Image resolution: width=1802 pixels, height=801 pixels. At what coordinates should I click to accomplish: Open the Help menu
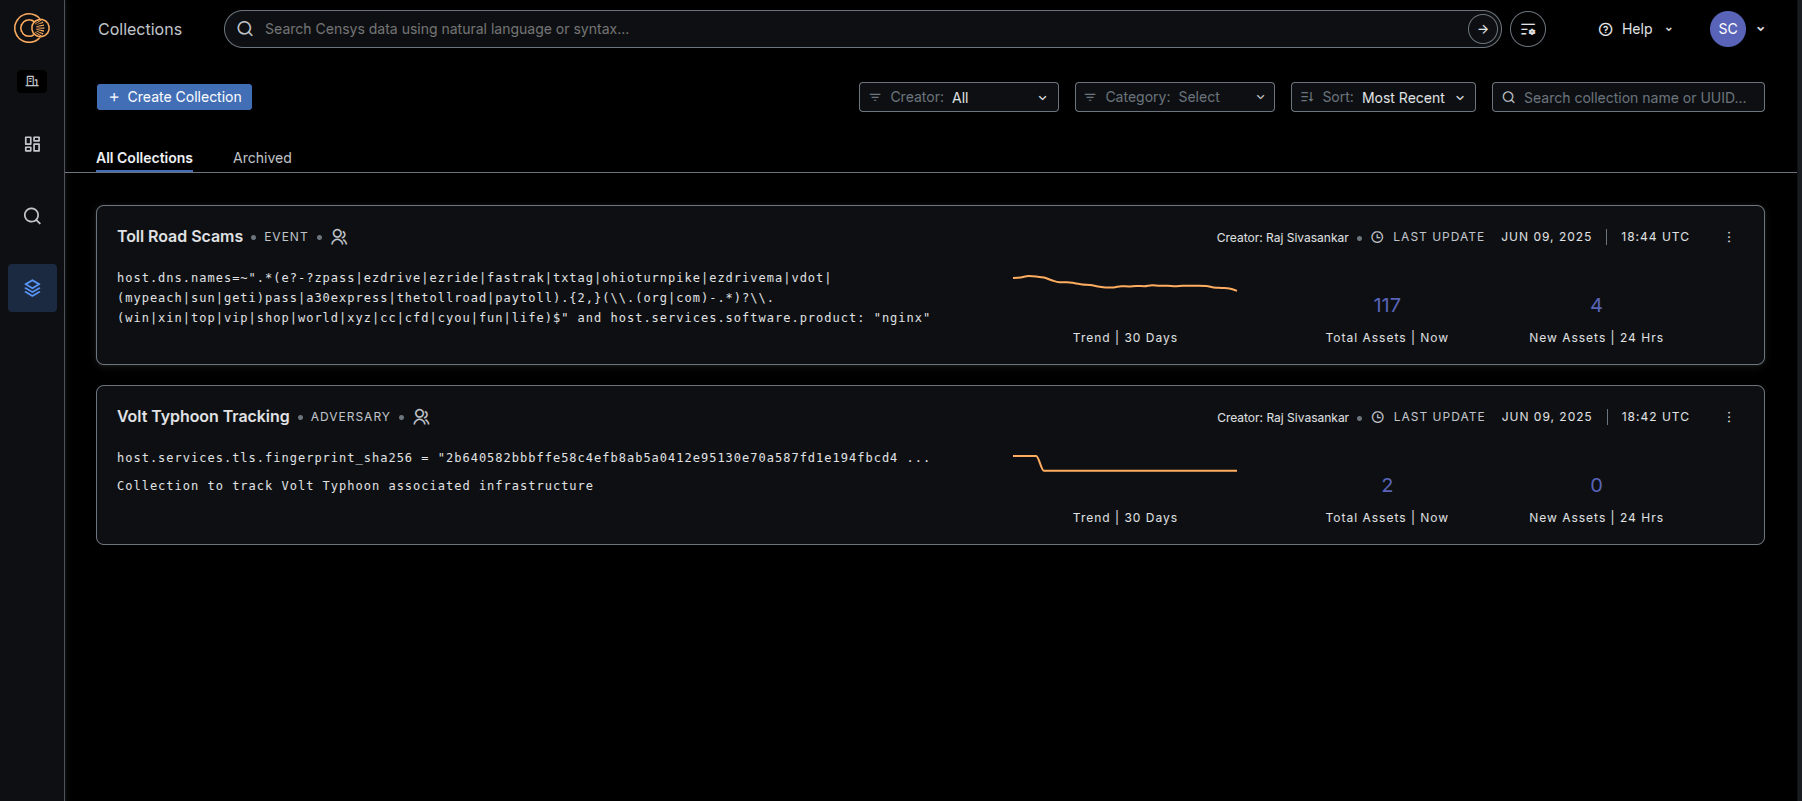tap(1635, 29)
